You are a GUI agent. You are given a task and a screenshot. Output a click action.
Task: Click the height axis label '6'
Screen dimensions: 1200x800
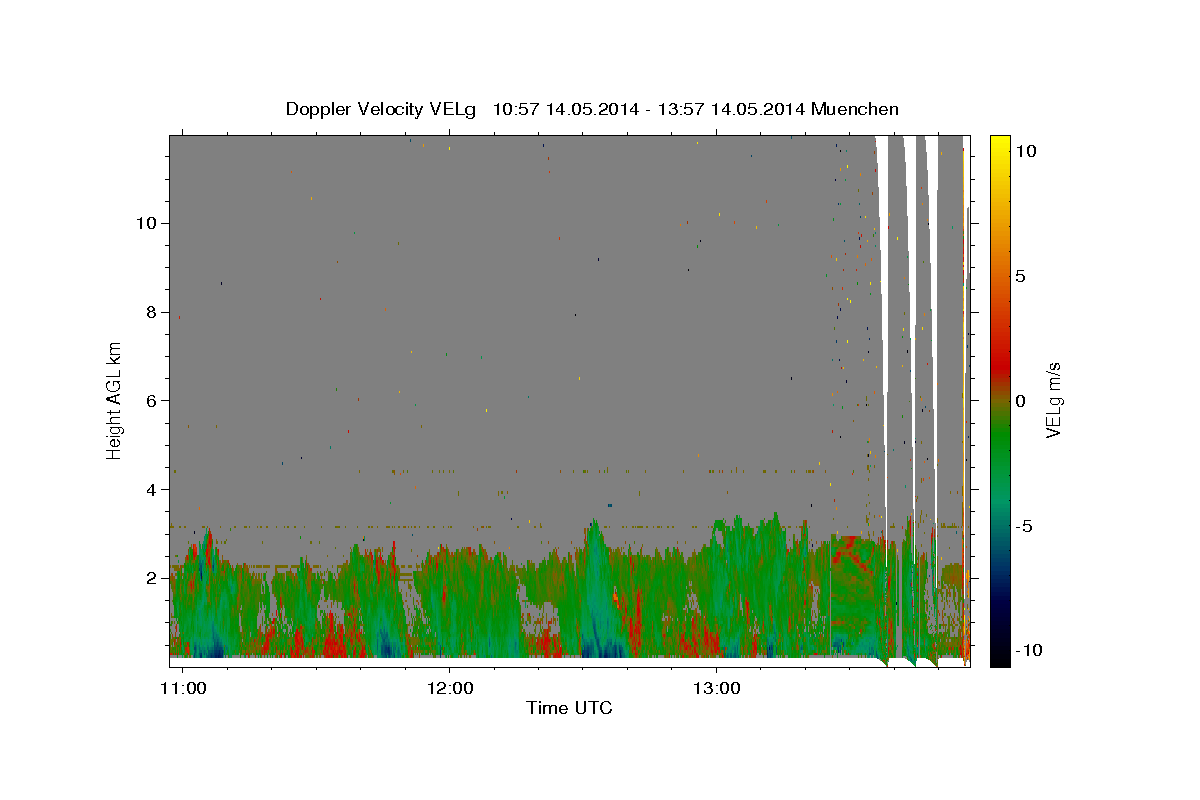pyautogui.click(x=151, y=400)
